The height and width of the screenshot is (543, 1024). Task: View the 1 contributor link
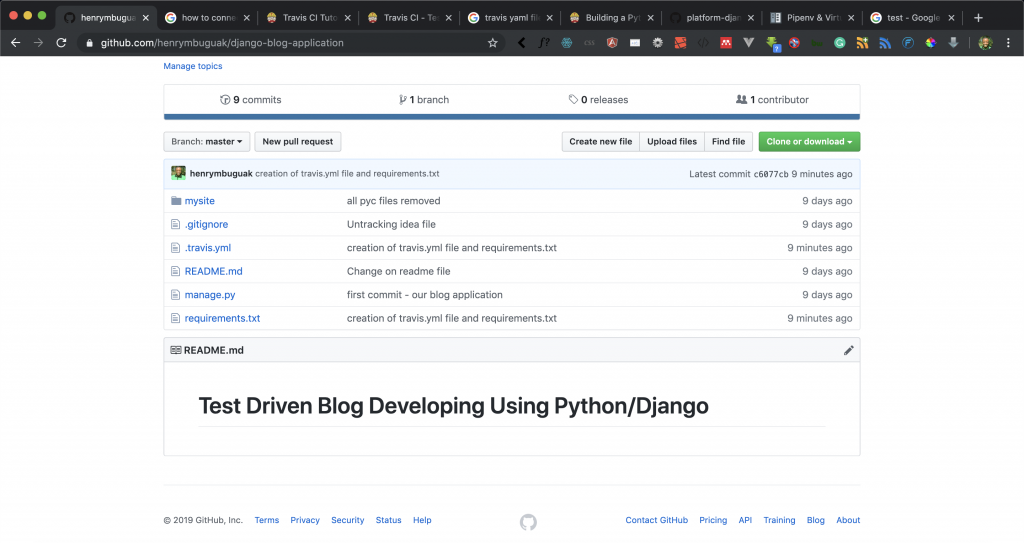click(x=772, y=99)
